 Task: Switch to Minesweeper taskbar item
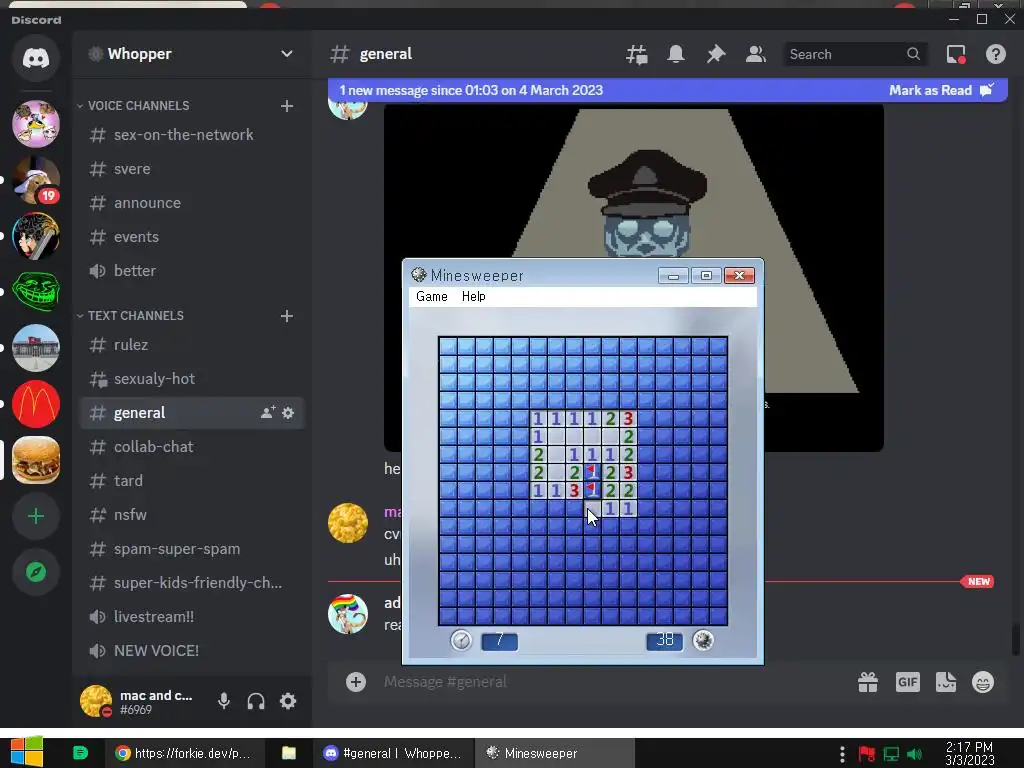pyautogui.click(x=554, y=753)
